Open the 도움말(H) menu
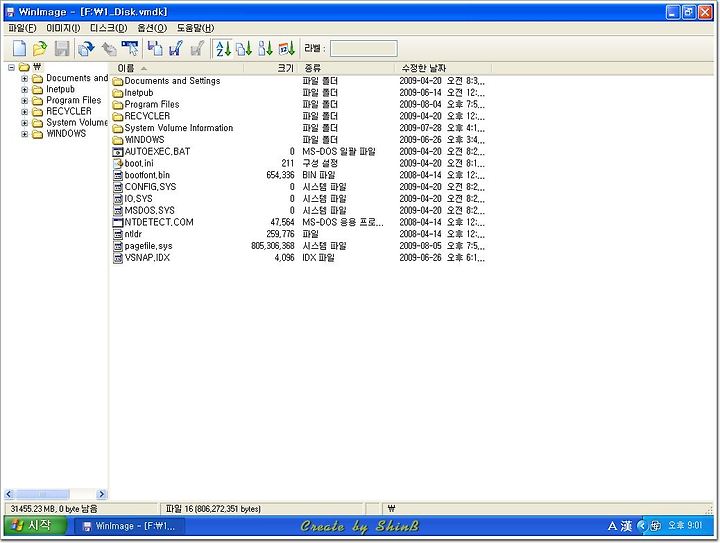720x543 pixels. pos(195,28)
